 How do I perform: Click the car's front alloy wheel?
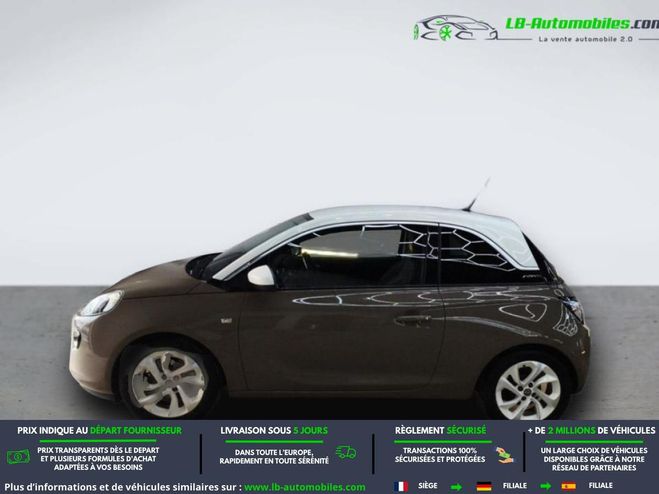point(168,383)
